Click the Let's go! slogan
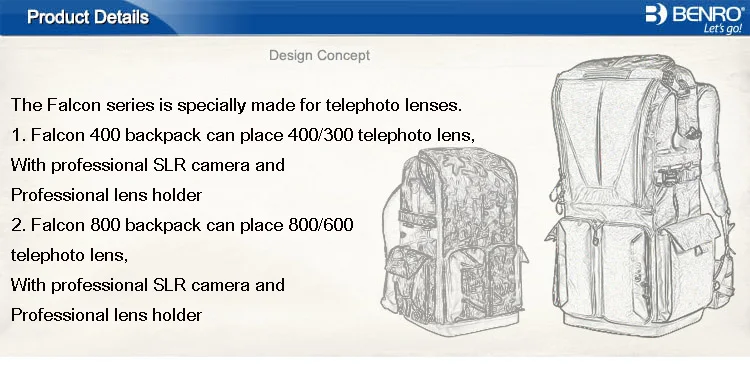The width and height of the screenshot is (750, 368). (x=723, y=29)
